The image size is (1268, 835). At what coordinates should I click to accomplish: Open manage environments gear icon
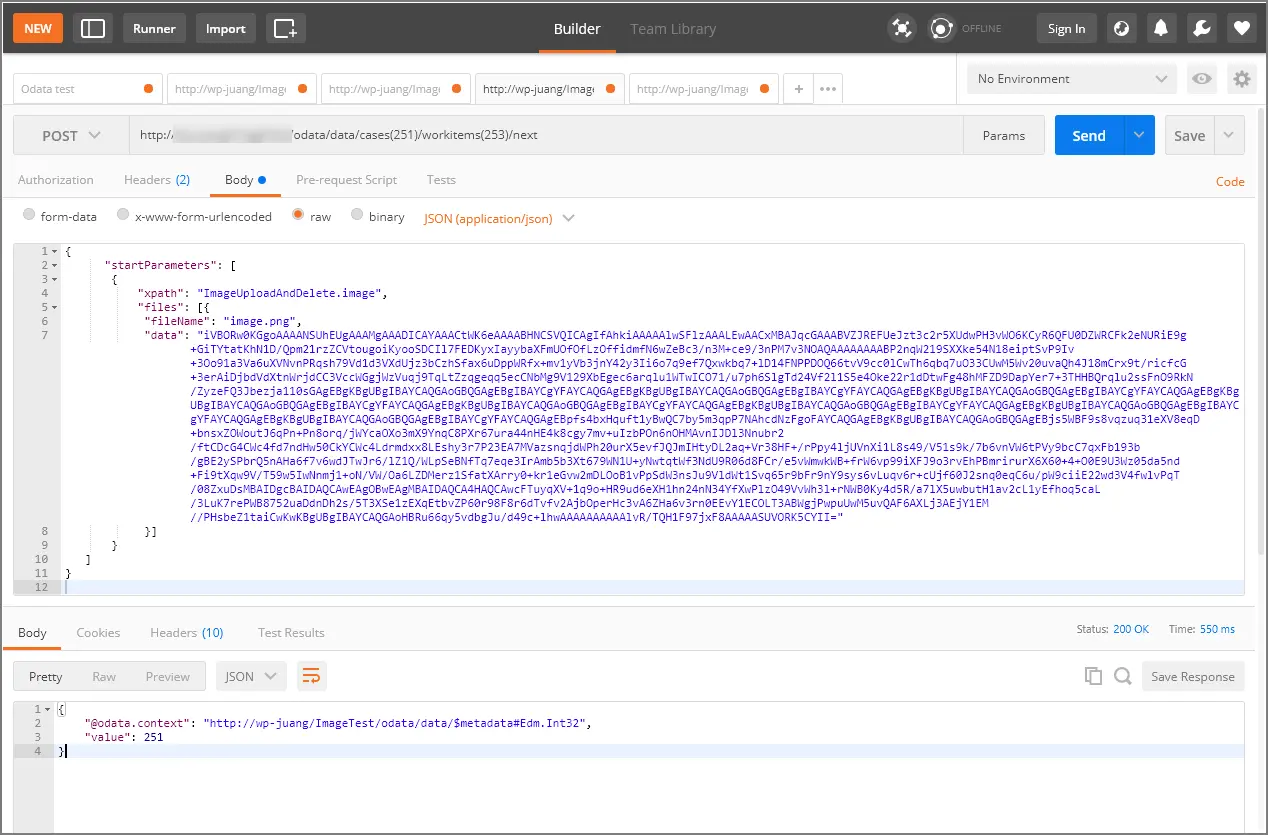(x=1242, y=78)
